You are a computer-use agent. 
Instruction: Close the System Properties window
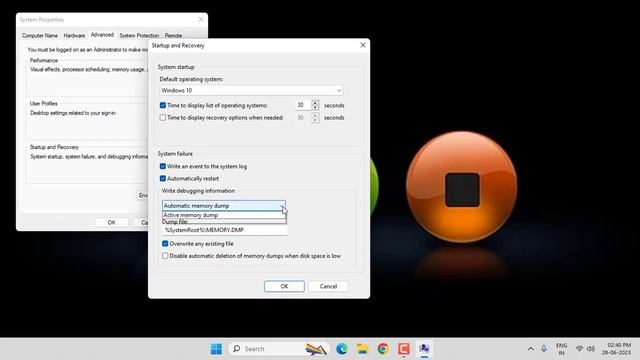click(200, 20)
